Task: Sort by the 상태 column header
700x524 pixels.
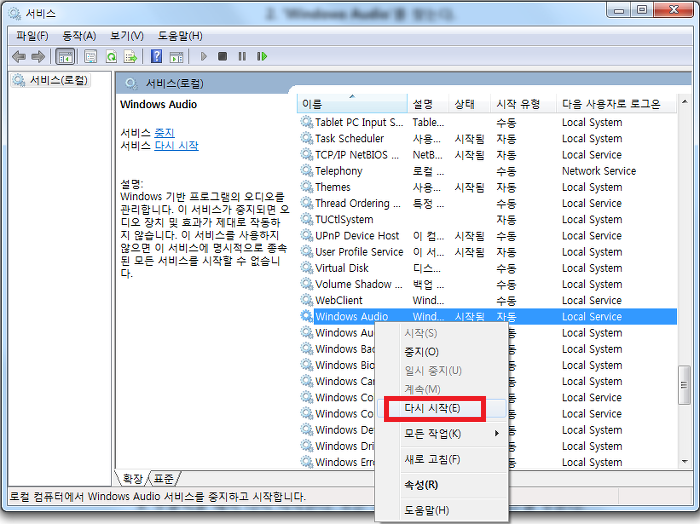Action: click(x=469, y=104)
